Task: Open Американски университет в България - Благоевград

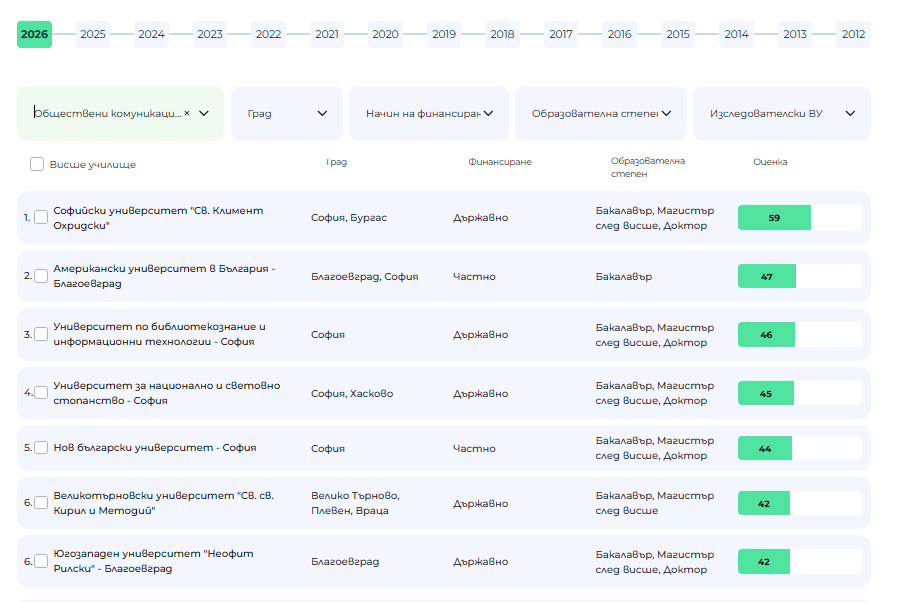Action: click(164, 276)
